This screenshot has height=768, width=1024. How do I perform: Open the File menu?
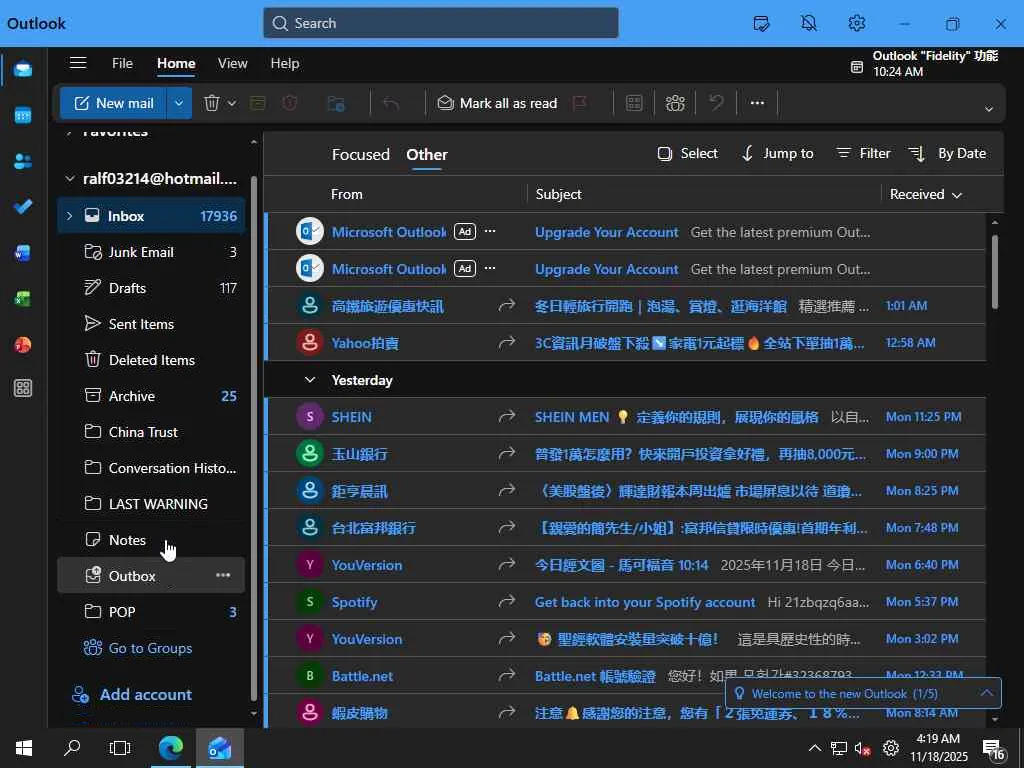pyautogui.click(x=122, y=63)
